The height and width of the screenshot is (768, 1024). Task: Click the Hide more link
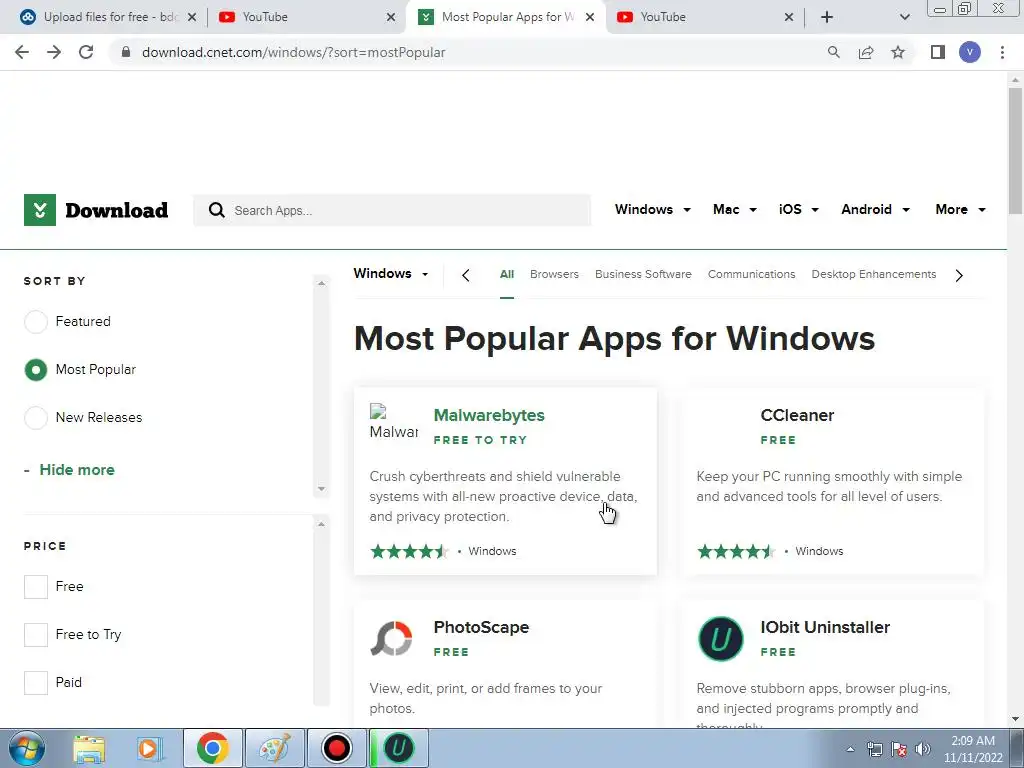coord(76,470)
